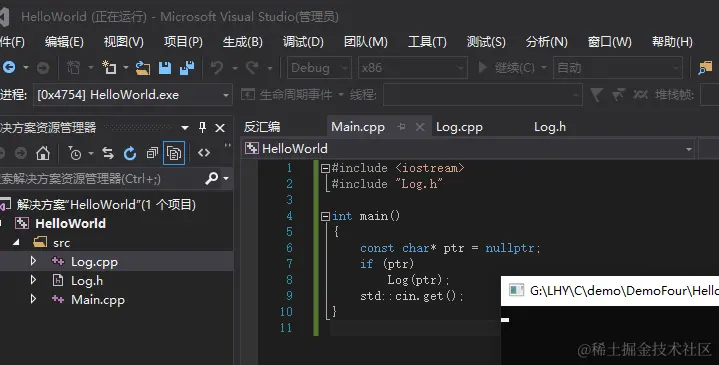Close the Solution Explorer panel
Viewport: 719px width, 365px height.
point(220,128)
